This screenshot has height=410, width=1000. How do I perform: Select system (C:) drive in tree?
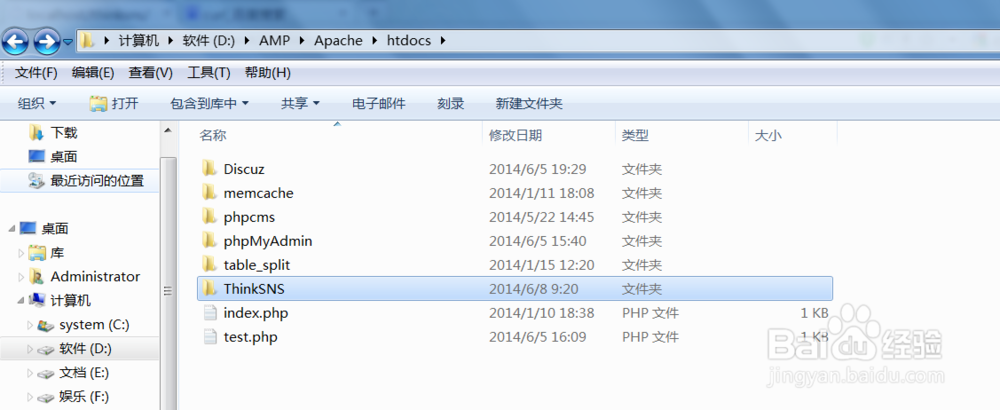(94, 325)
